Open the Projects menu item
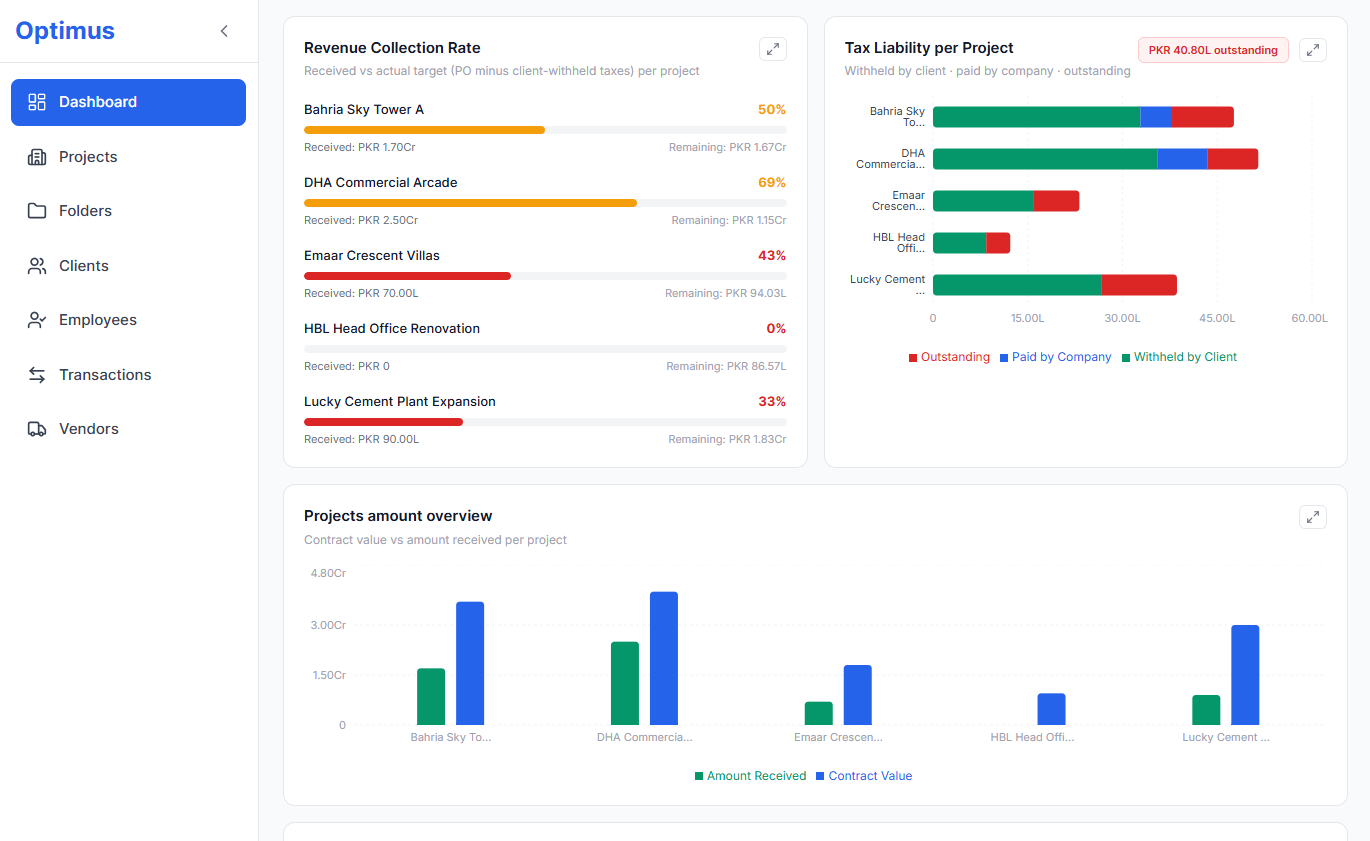This screenshot has width=1370, height=841. pyautogui.click(x=128, y=157)
